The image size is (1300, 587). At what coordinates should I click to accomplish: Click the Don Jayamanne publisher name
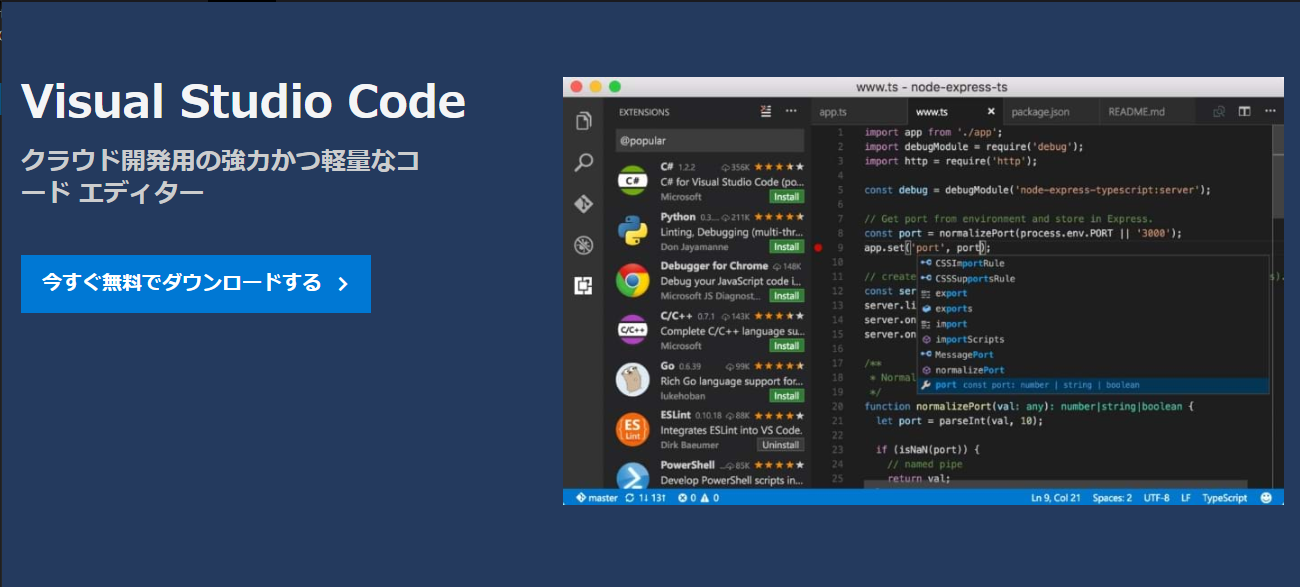[695, 247]
